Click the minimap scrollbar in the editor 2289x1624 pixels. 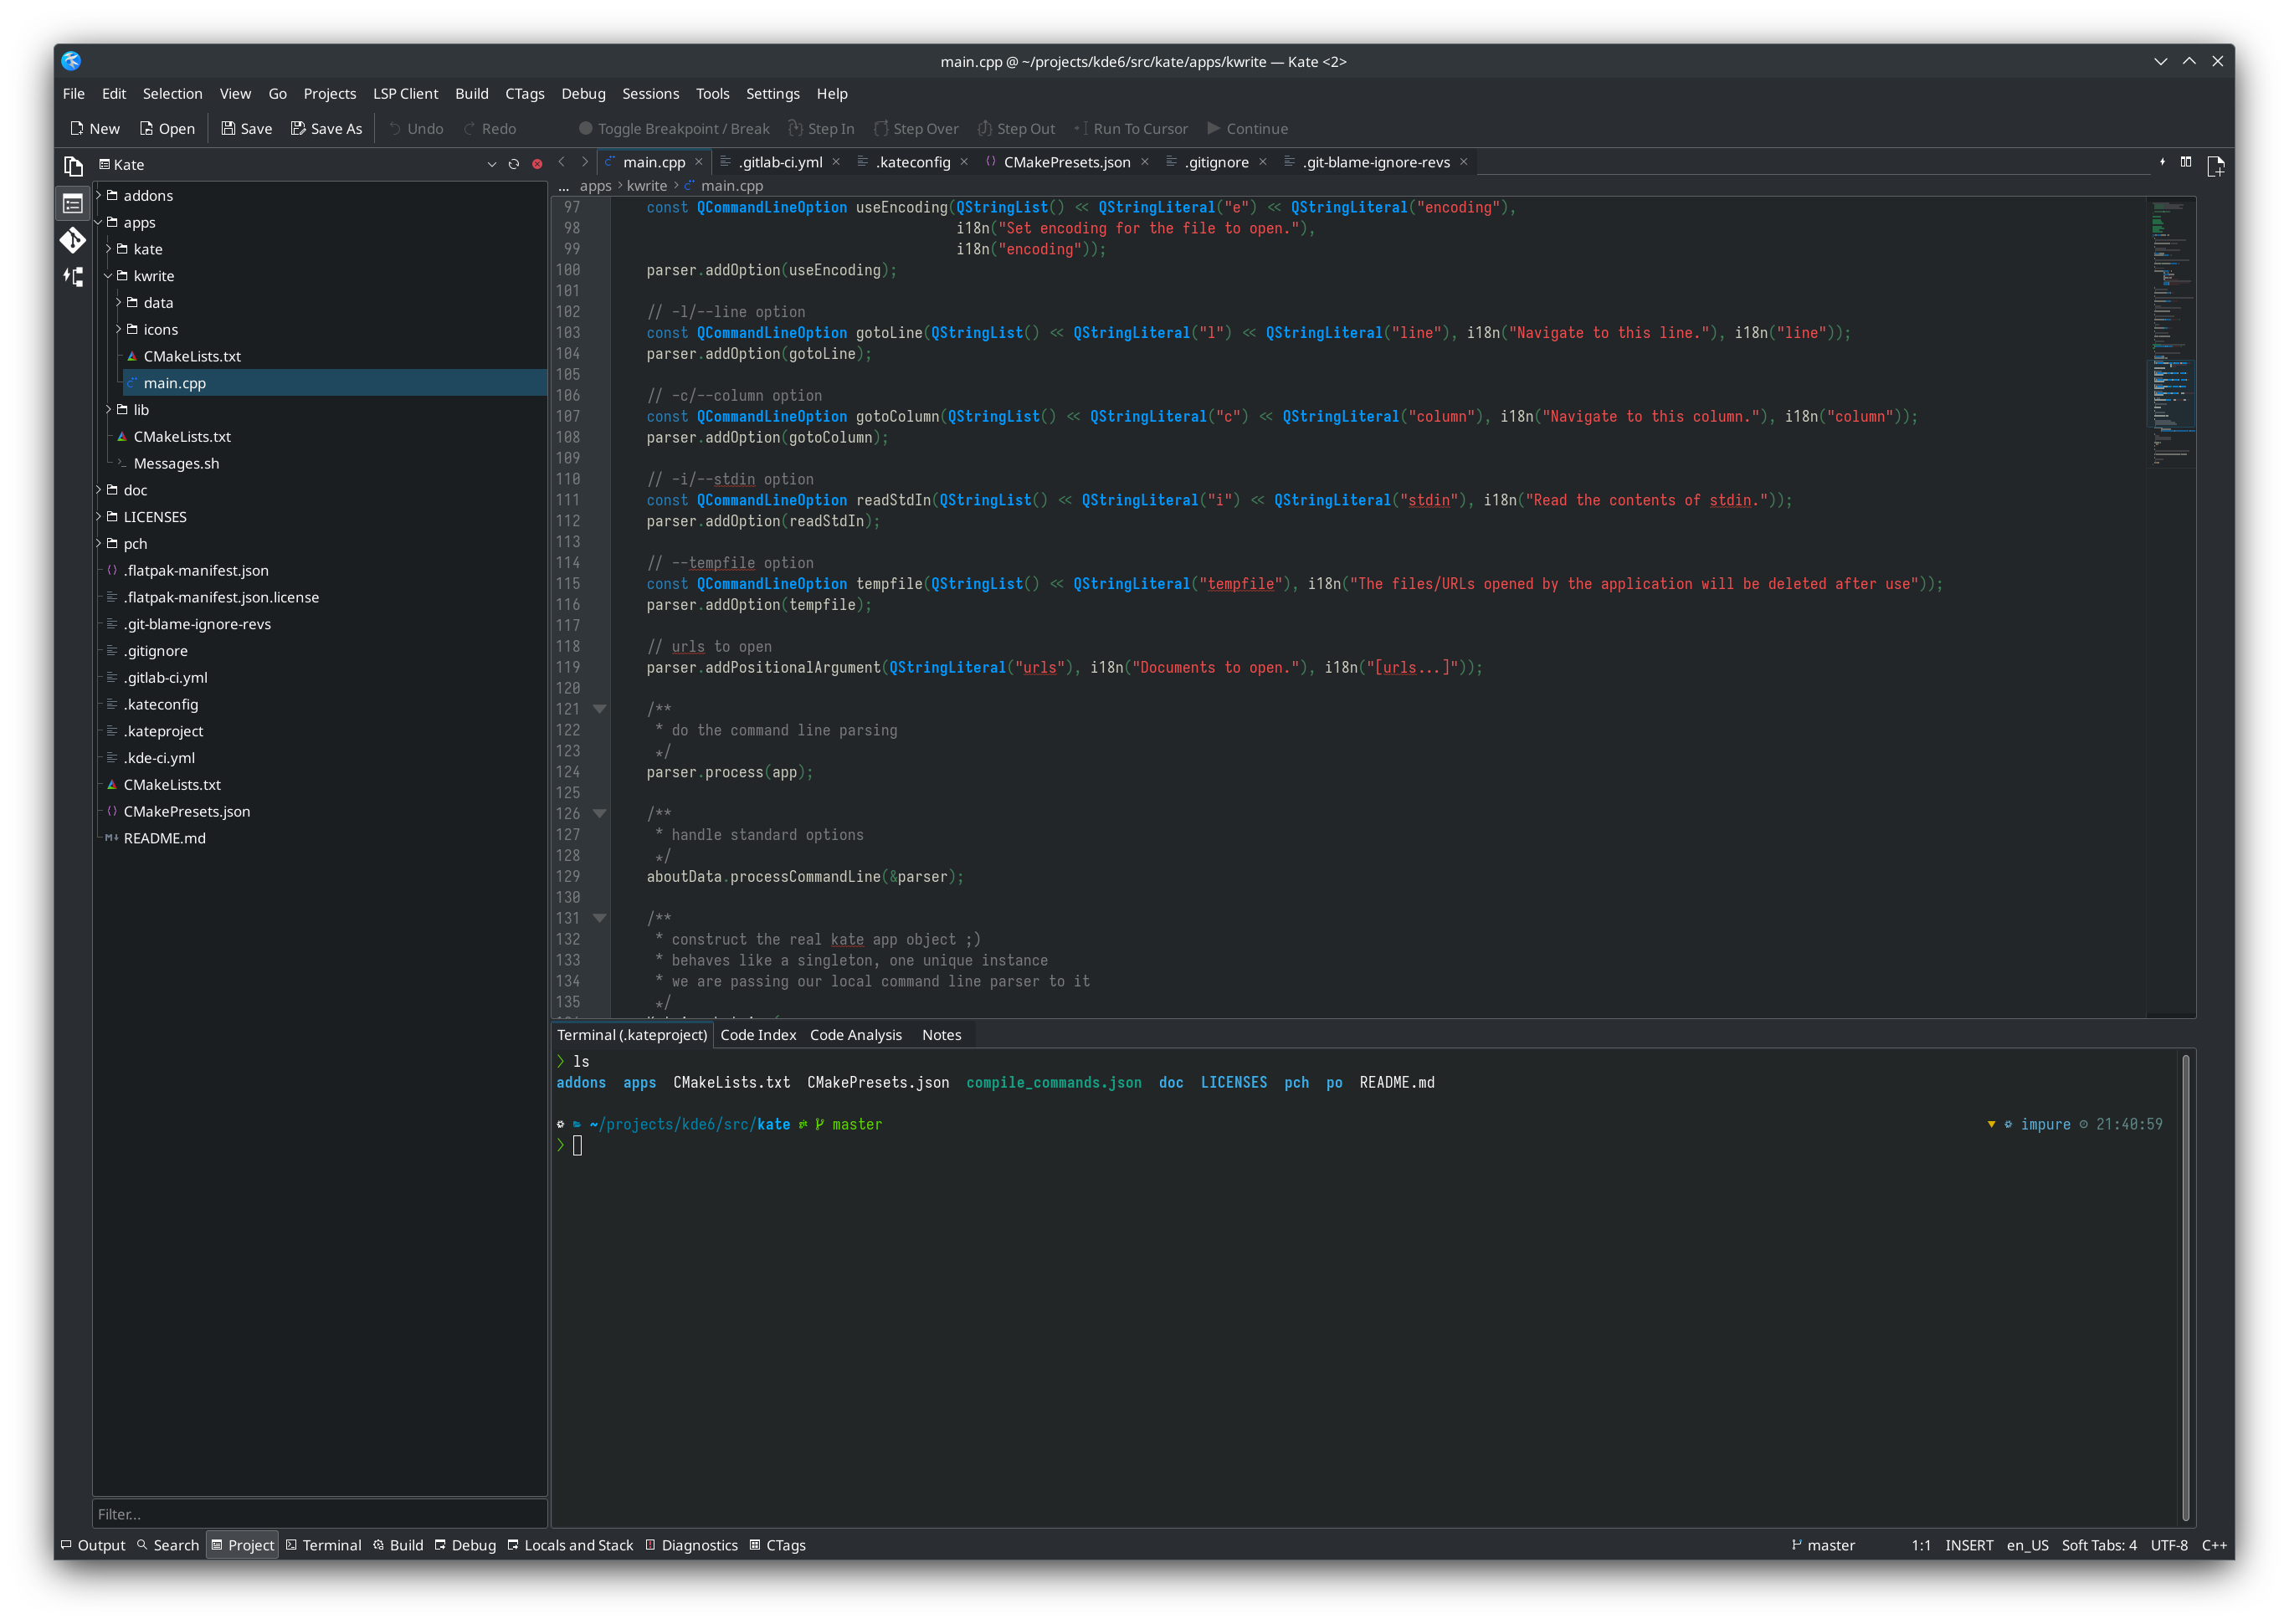coord(2170,607)
